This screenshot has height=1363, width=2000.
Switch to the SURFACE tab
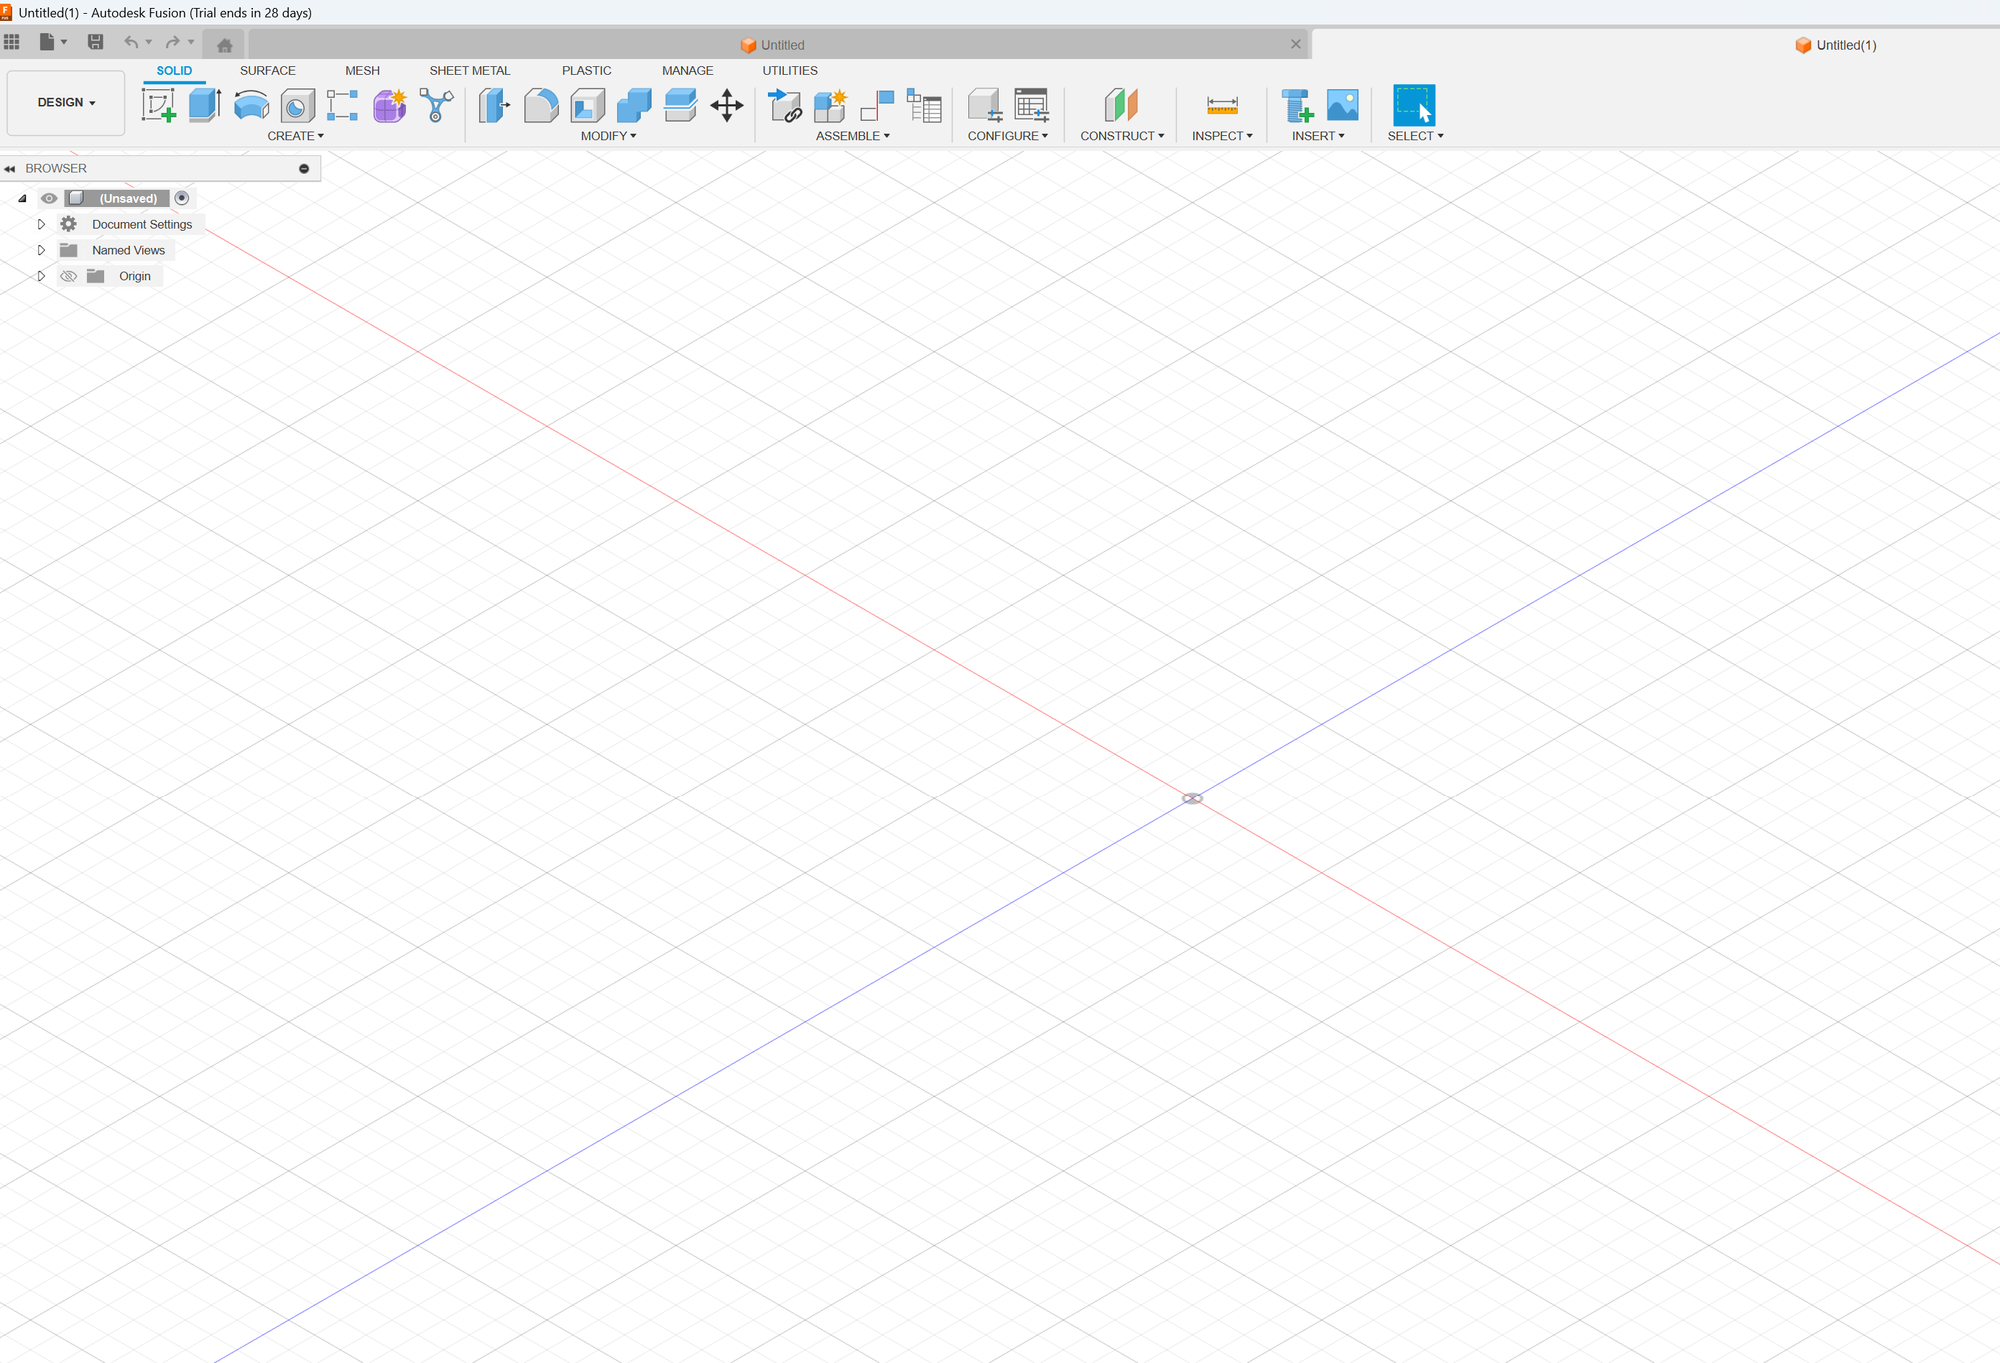267,71
